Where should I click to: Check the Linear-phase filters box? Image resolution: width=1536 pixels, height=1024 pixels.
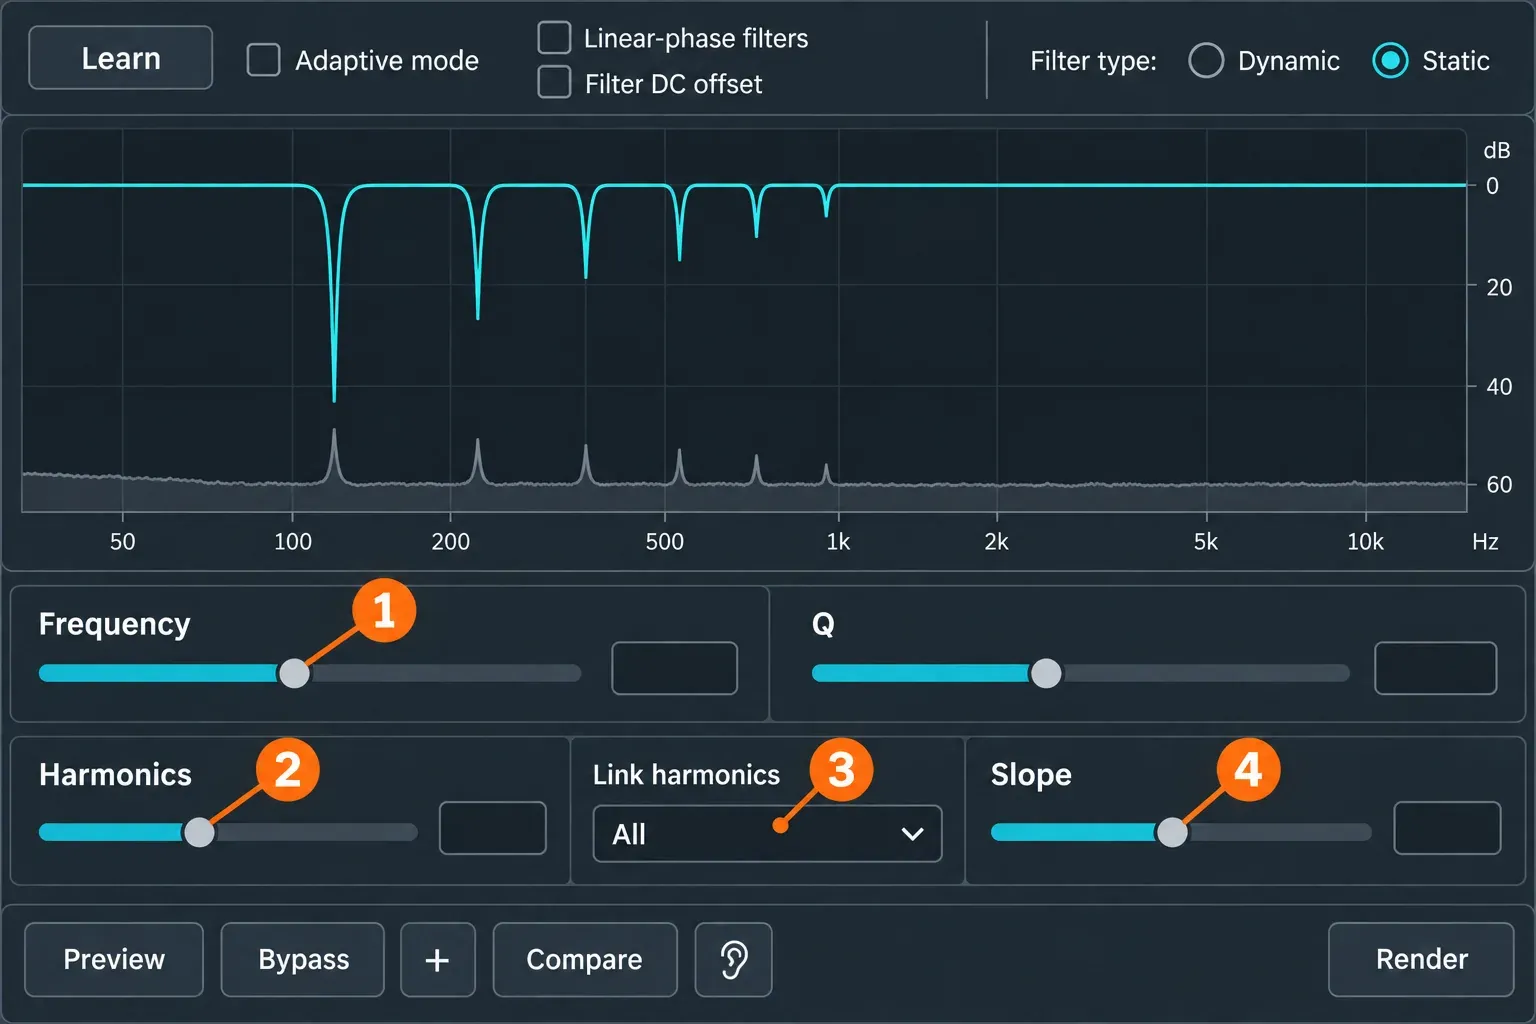[x=554, y=37]
